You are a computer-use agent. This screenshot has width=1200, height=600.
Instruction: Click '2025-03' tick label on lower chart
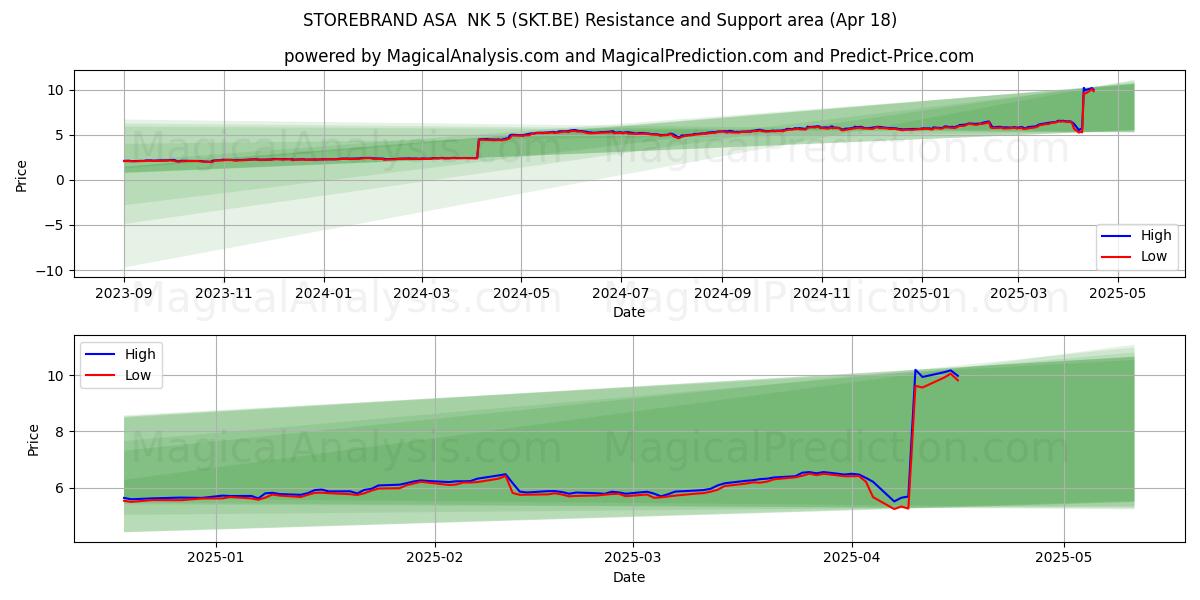point(634,560)
